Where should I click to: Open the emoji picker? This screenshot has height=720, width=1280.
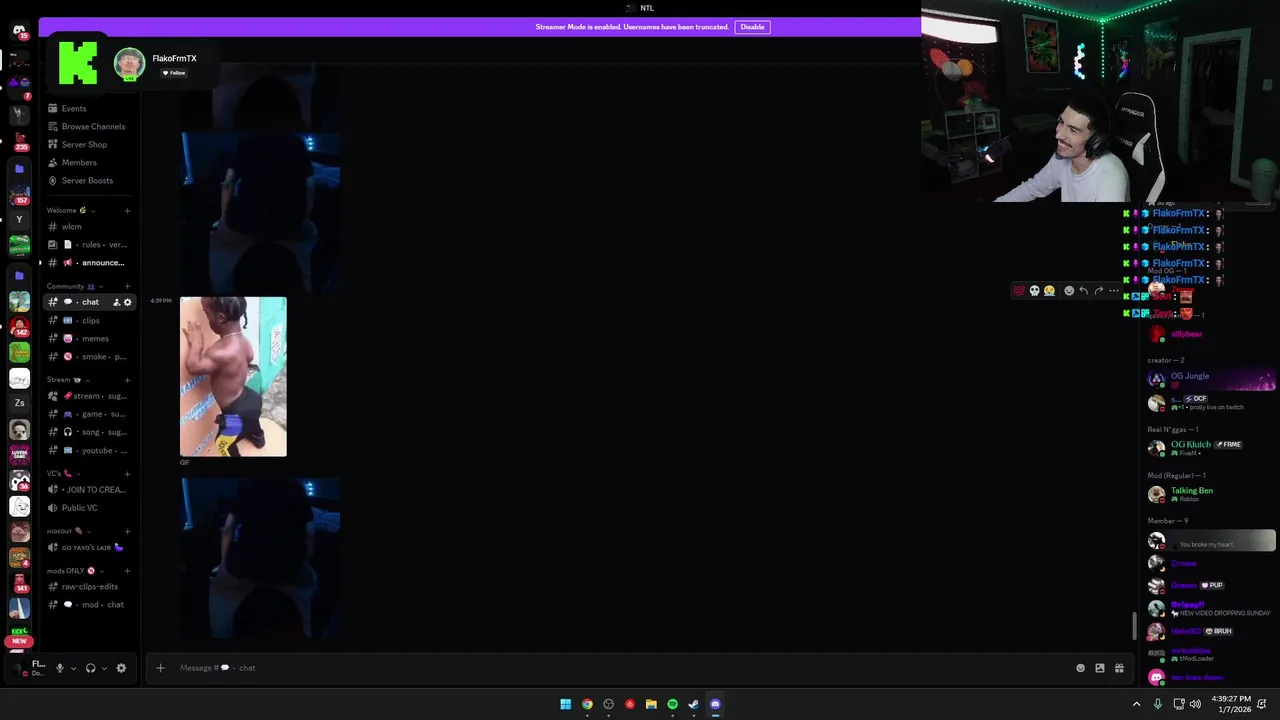pyautogui.click(x=1080, y=668)
